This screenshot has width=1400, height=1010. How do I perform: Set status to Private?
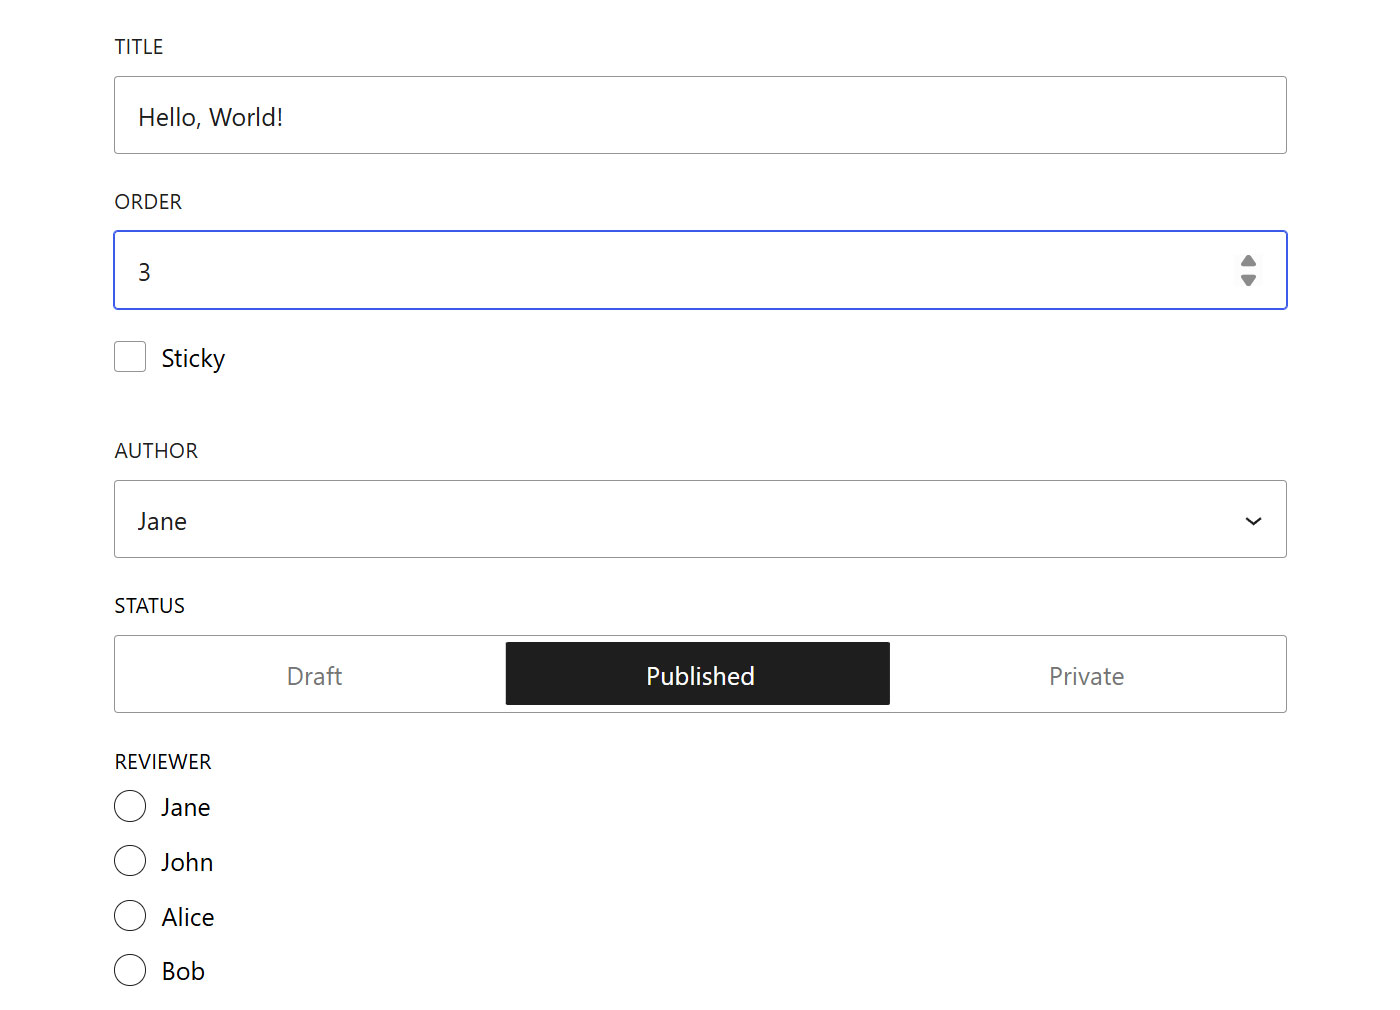(1086, 675)
